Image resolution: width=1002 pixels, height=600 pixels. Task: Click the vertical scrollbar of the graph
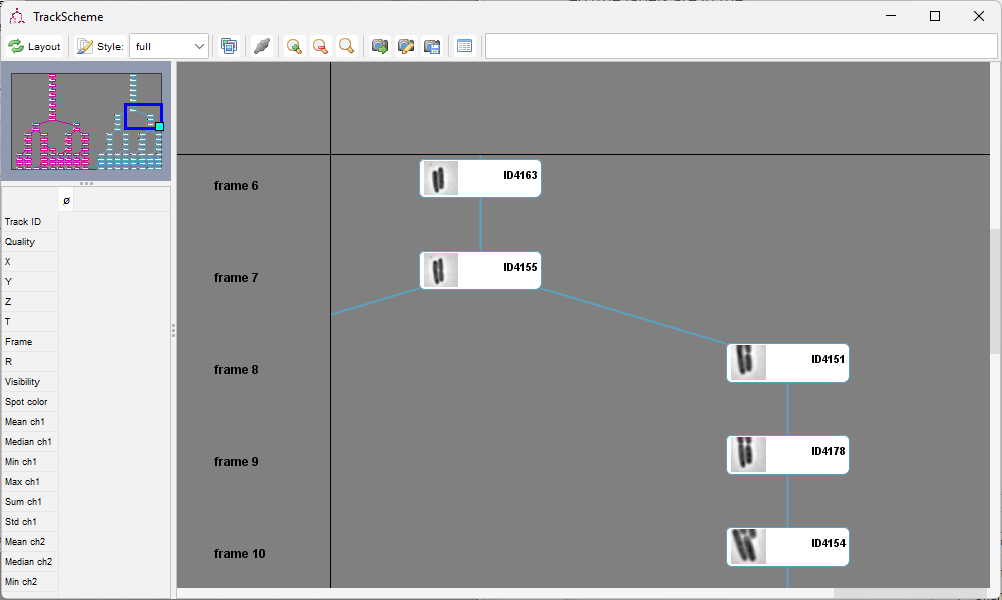tap(996, 325)
